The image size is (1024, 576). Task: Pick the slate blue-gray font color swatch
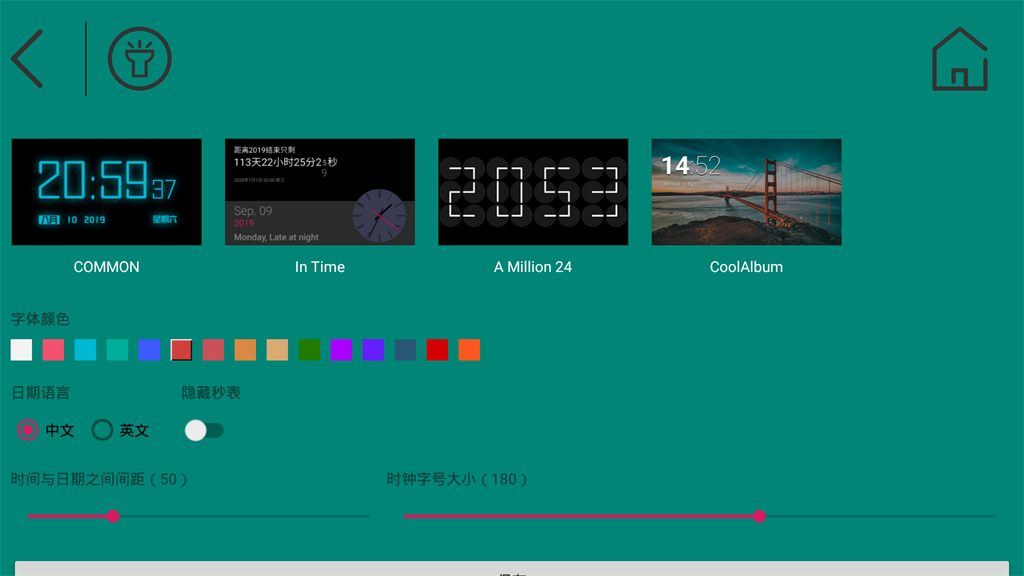coord(406,350)
